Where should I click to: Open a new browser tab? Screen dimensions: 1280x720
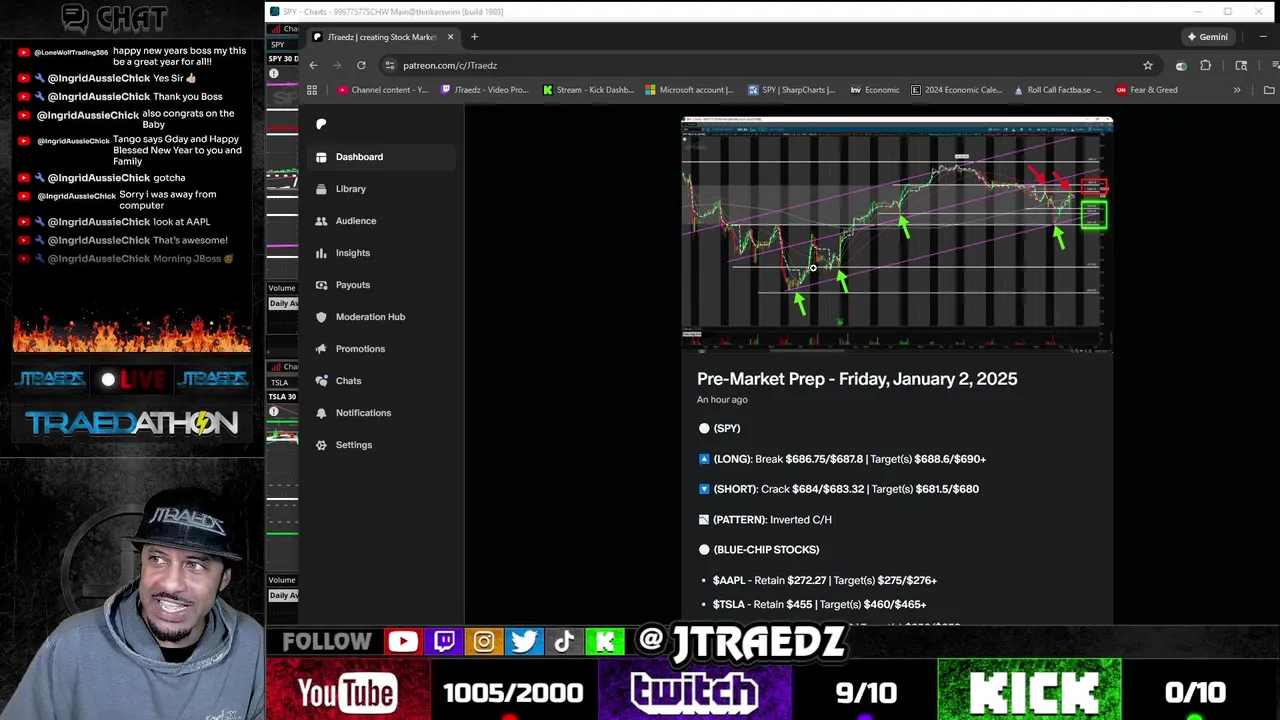(474, 37)
